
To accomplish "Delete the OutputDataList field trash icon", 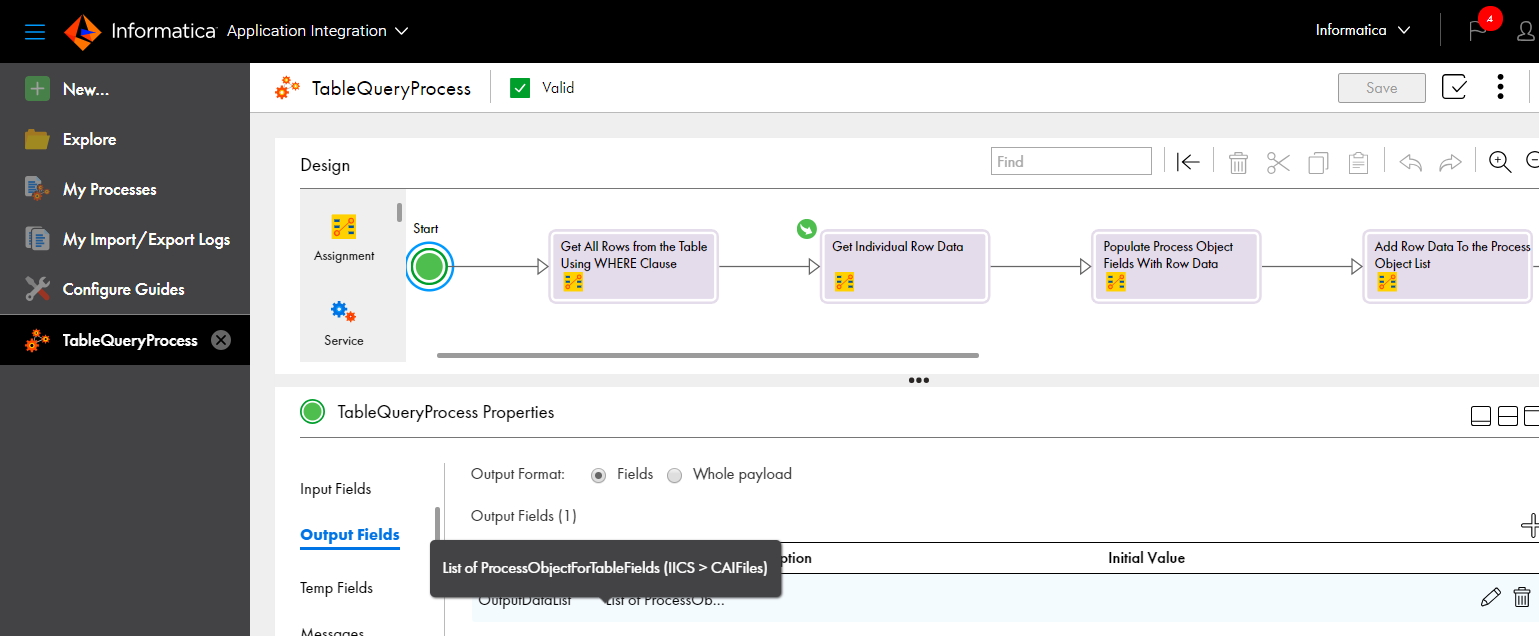I will click(1522, 598).
